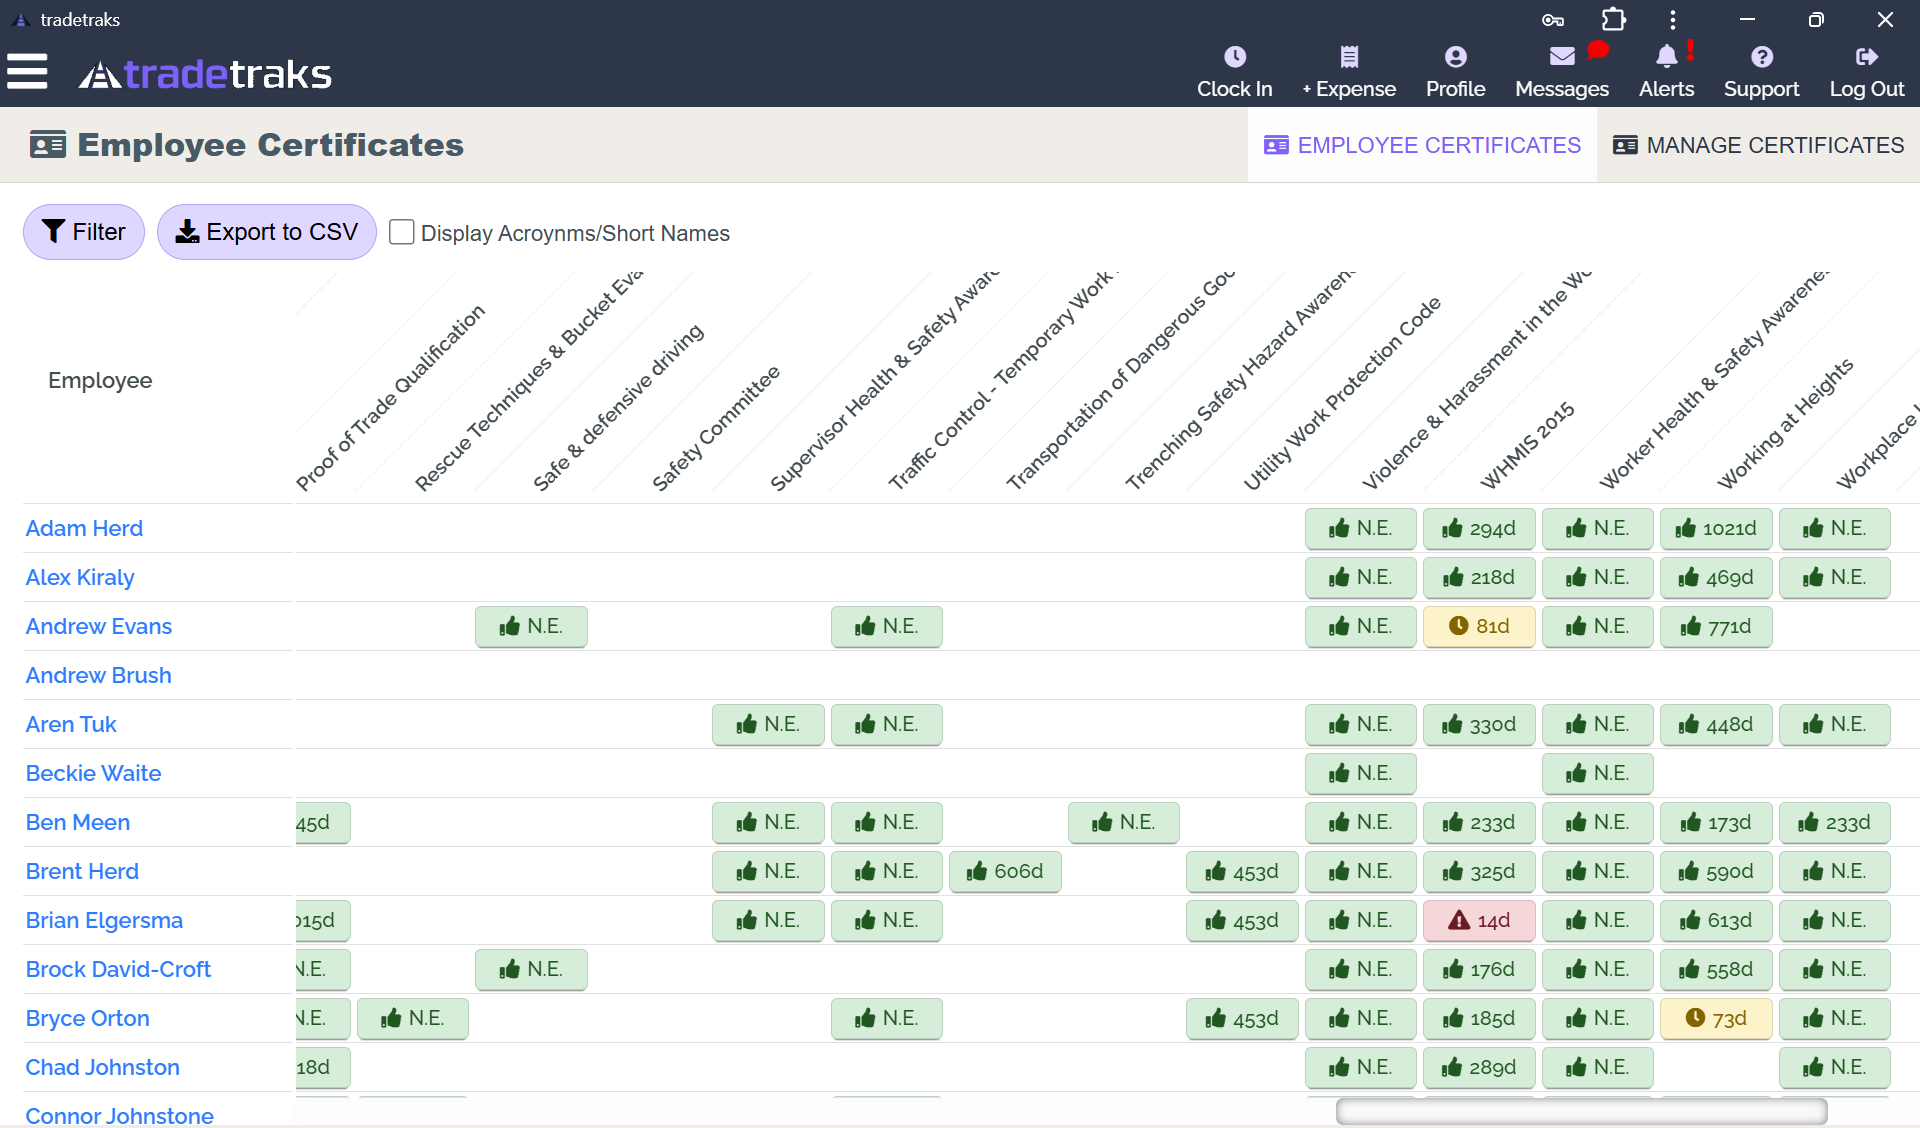Screen dimensions: 1920x1128
Task: Enable Display Acronyms/Short Names checkbox
Action: tap(402, 232)
